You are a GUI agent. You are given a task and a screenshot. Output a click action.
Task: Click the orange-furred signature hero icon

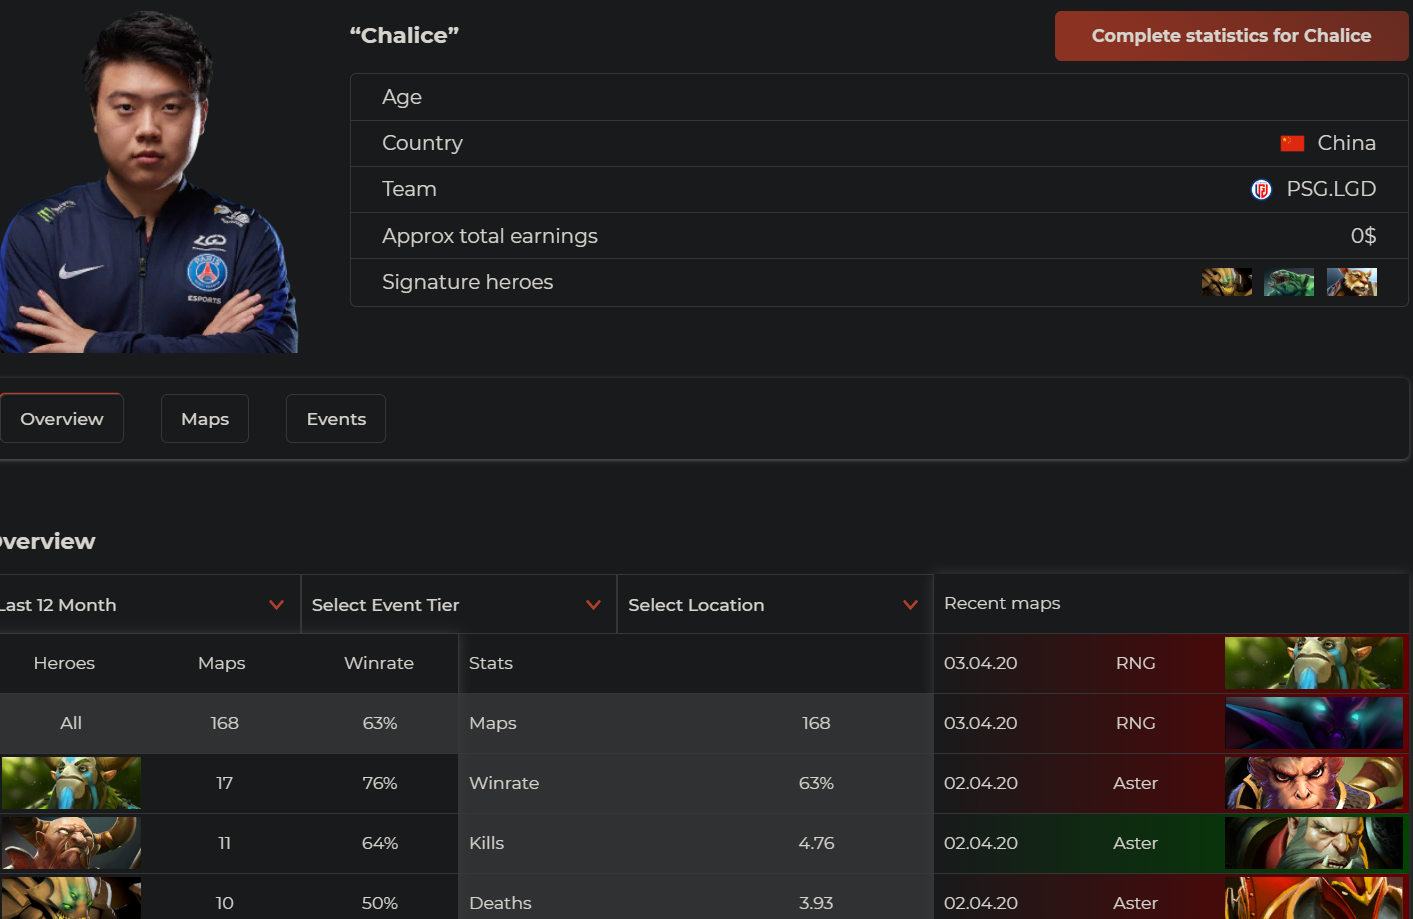click(x=1351, y=282)
